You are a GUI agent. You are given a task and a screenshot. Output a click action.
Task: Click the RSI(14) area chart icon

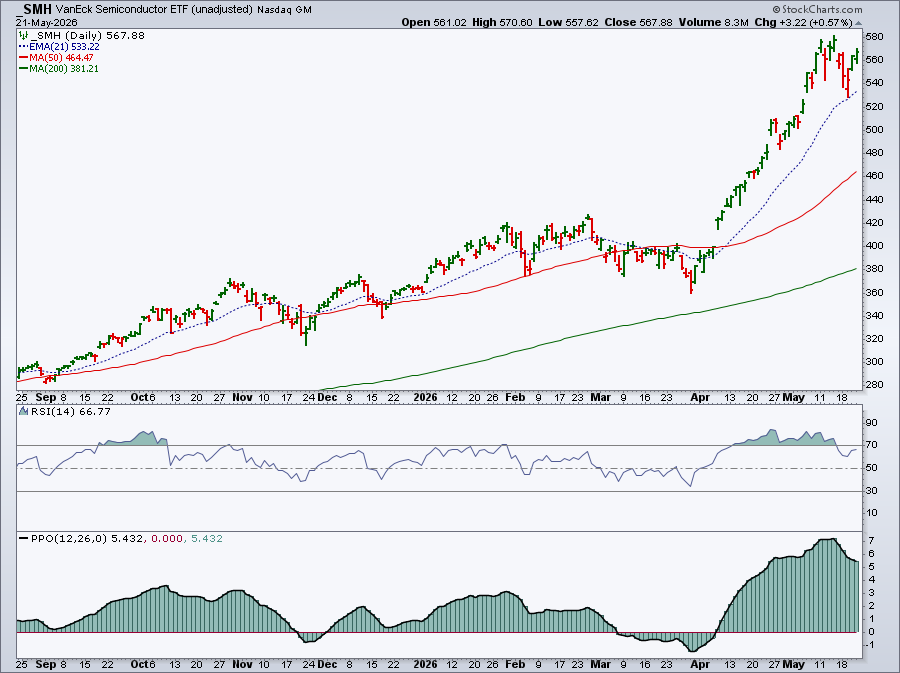tap(24, 411)
